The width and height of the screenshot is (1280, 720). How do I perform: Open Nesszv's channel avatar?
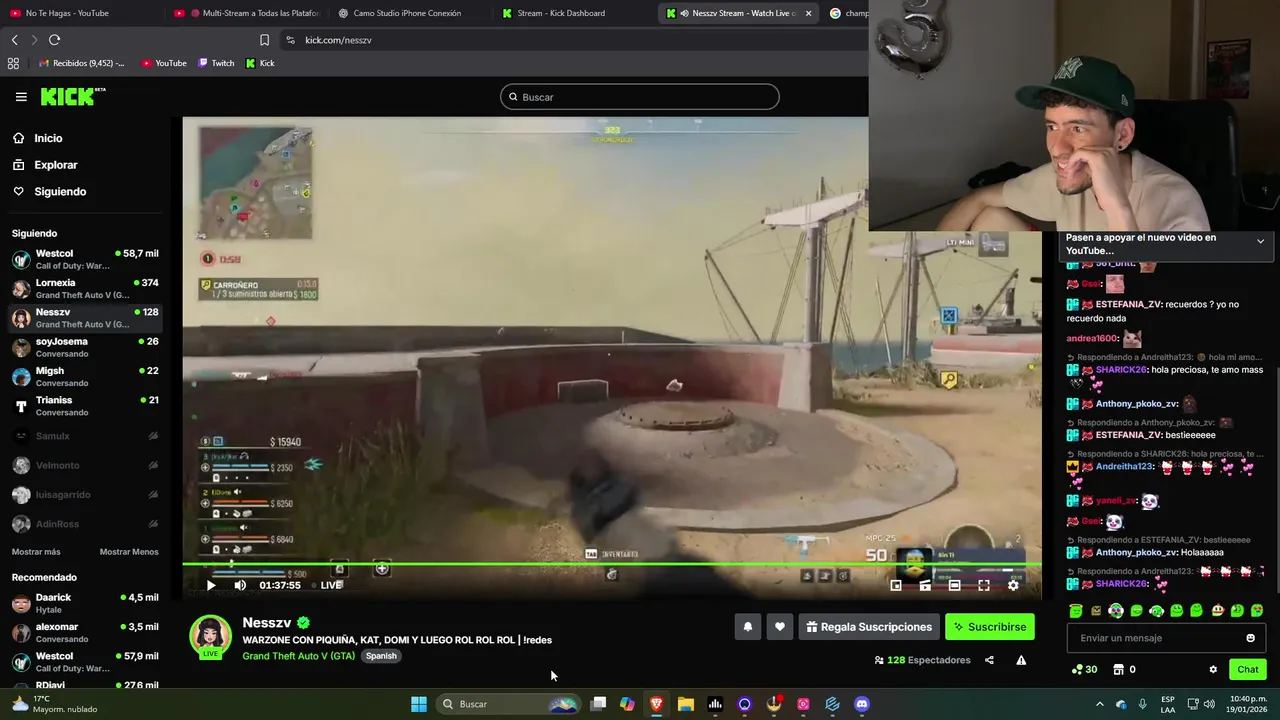[211, 637]
